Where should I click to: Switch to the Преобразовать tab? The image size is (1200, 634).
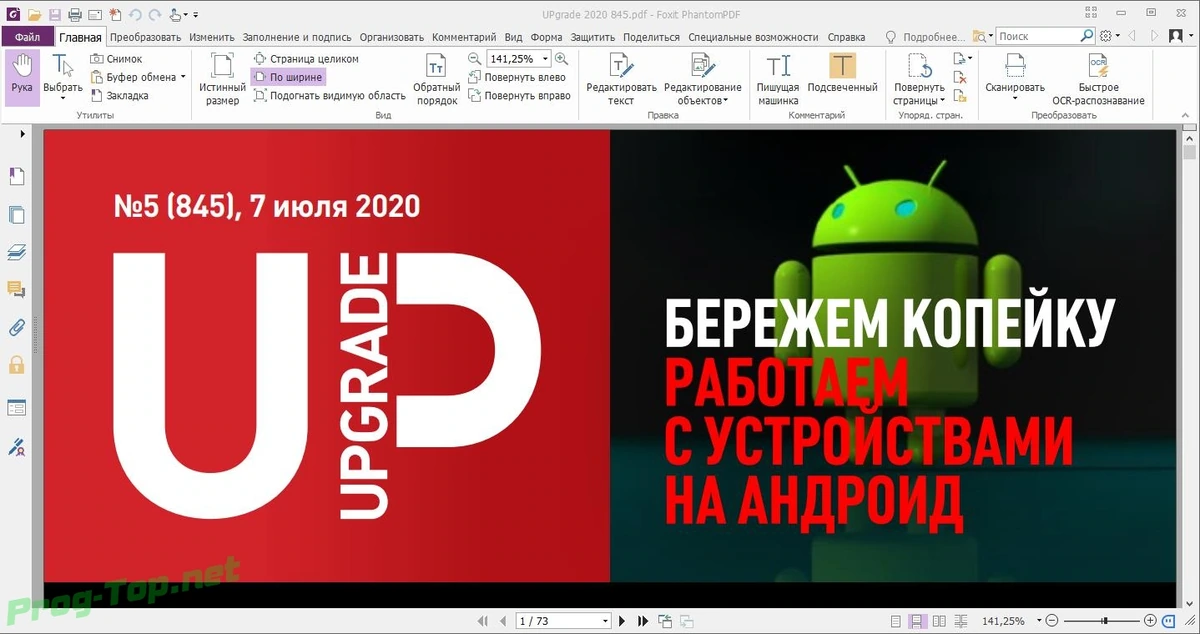[146, 37]
